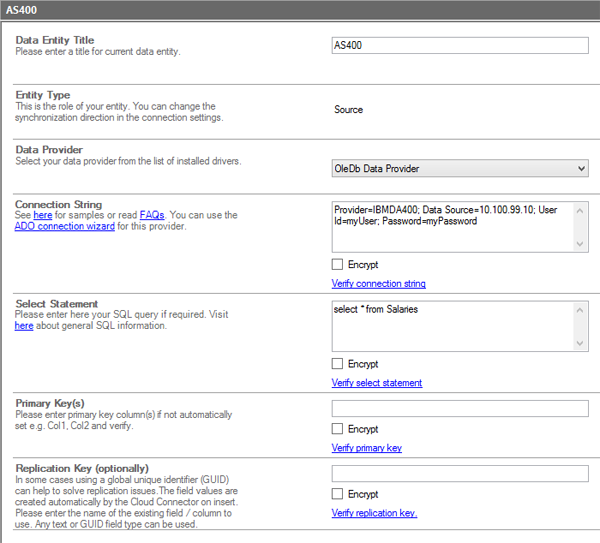Viewport: 600px width, 543px height.
Task: Focus the Replication Key input field
Action: [x=460, y=474]
